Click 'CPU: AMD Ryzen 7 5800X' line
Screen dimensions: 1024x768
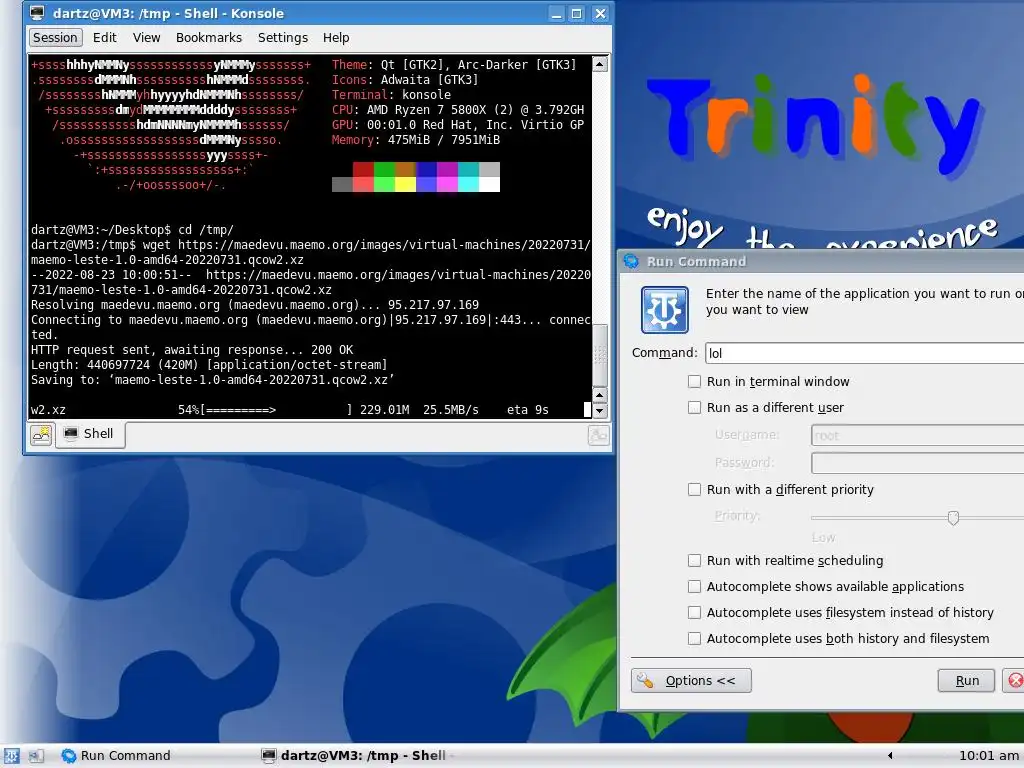[458, 110]
